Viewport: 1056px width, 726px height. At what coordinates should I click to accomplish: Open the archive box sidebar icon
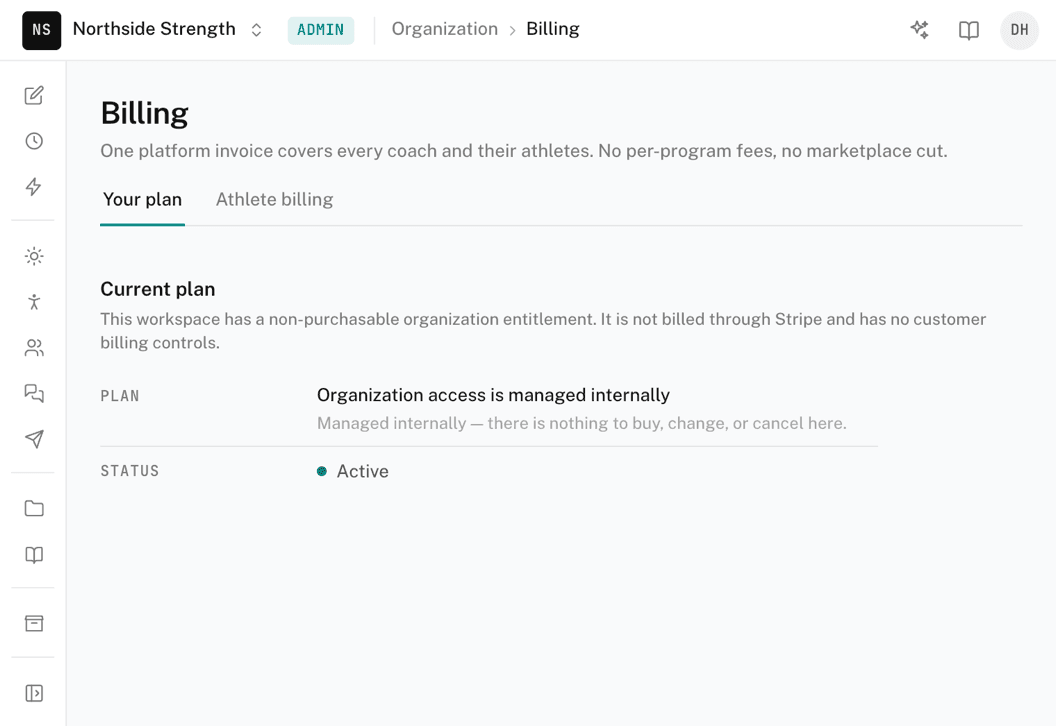(34, 624)
